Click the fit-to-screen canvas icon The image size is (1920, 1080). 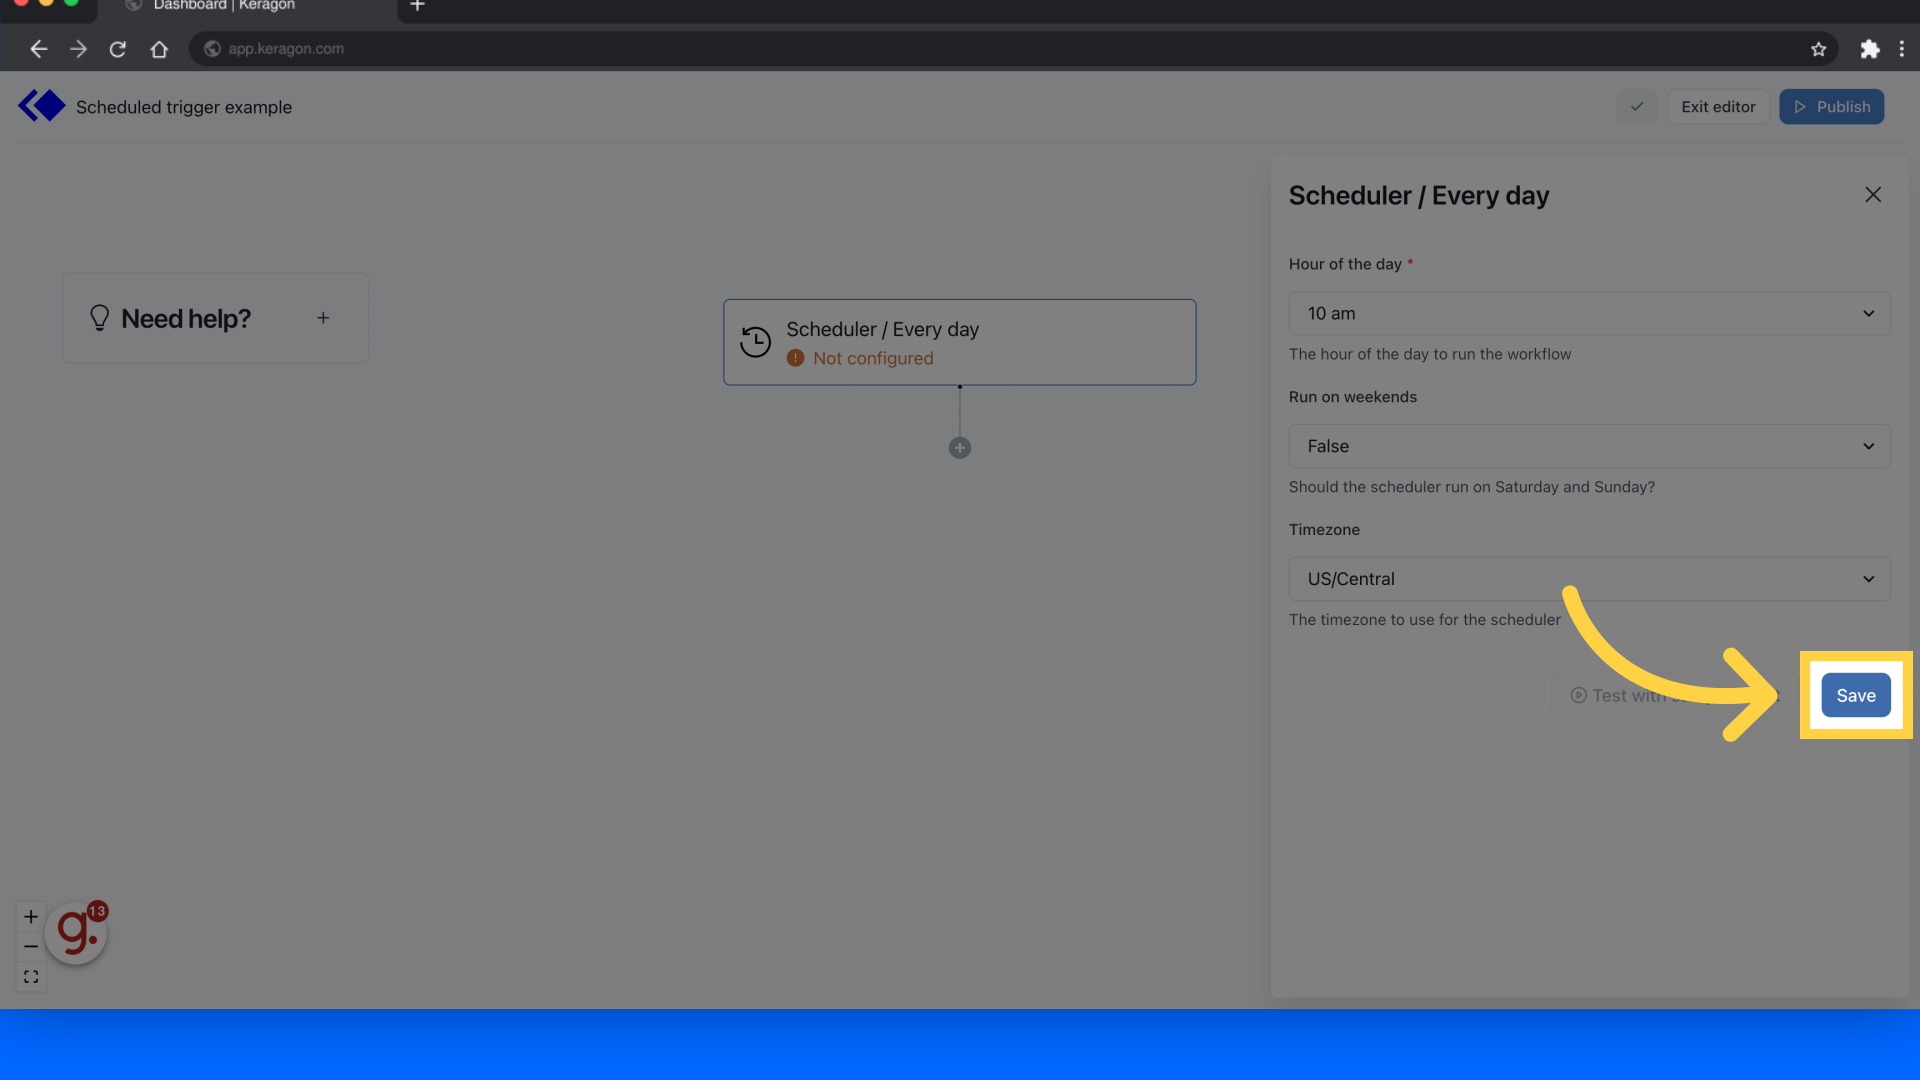click(30, 976)
